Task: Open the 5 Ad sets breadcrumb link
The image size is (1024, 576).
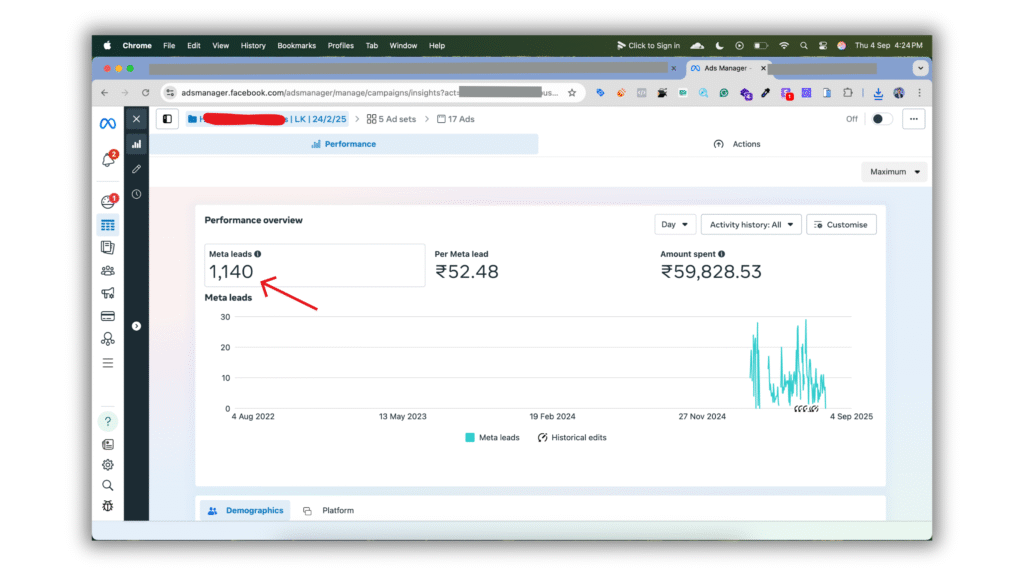Action: (x=393, y=119)
